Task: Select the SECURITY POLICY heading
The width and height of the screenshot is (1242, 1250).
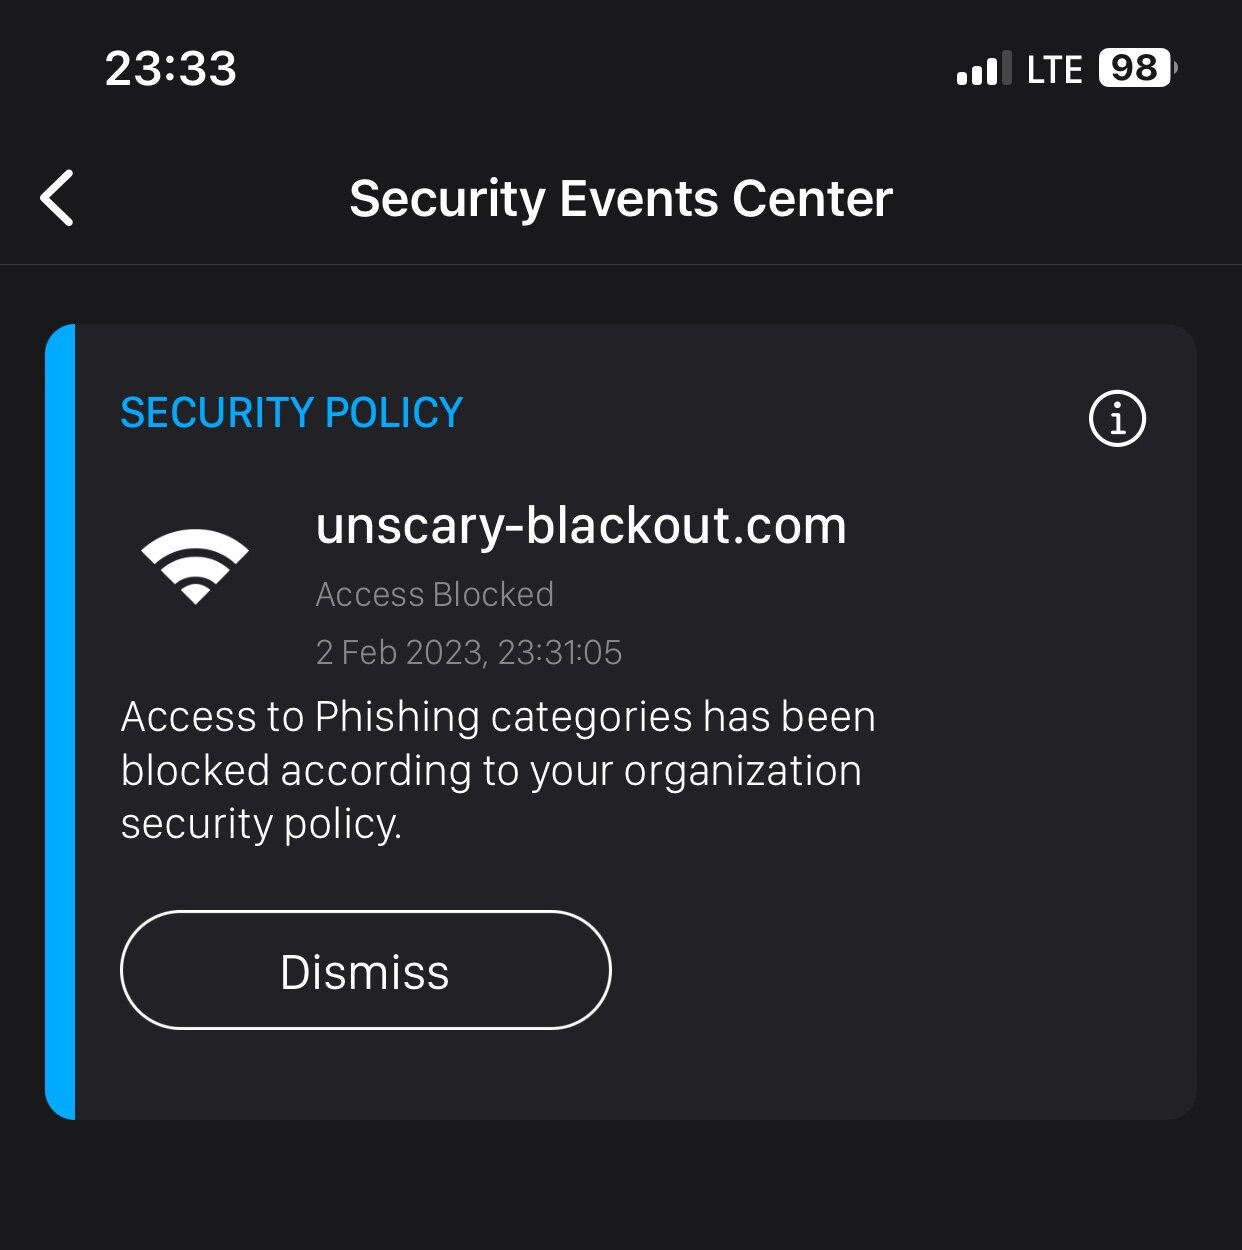Action: coord(291,413)
